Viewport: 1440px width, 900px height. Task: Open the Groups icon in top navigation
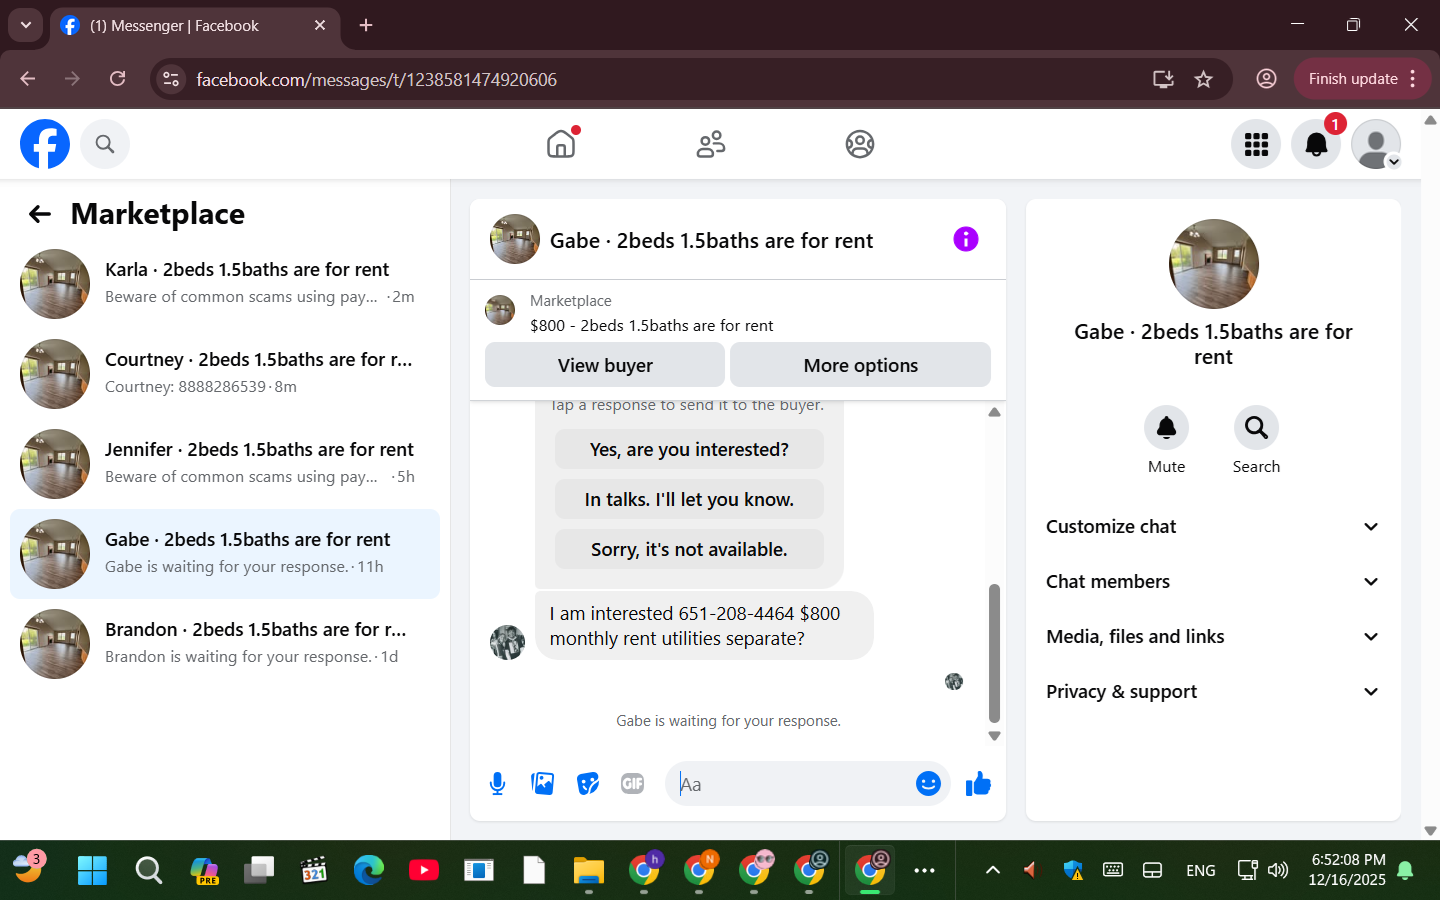(860, 144)
